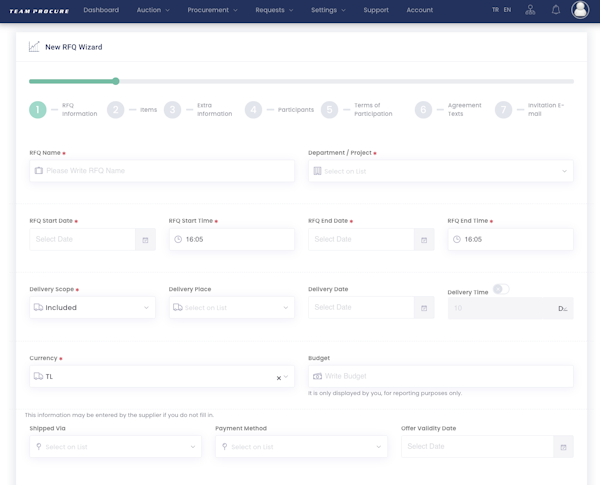Focus the RFQ Name input field
This screenshot has height=485, width=600.
tap(162, 171)
